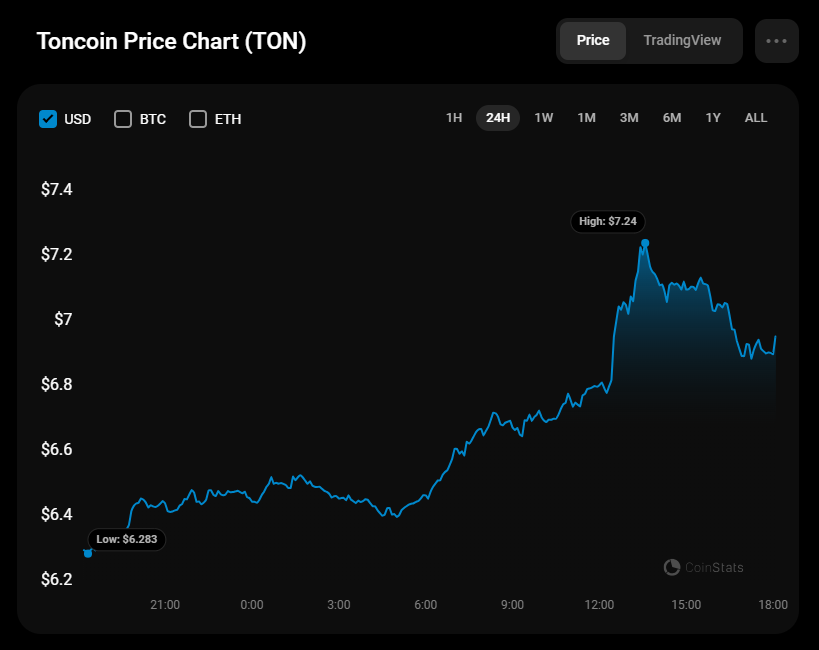Click the low point marker on chart
This screenshot has width=819, height=650.
point(88,553)
